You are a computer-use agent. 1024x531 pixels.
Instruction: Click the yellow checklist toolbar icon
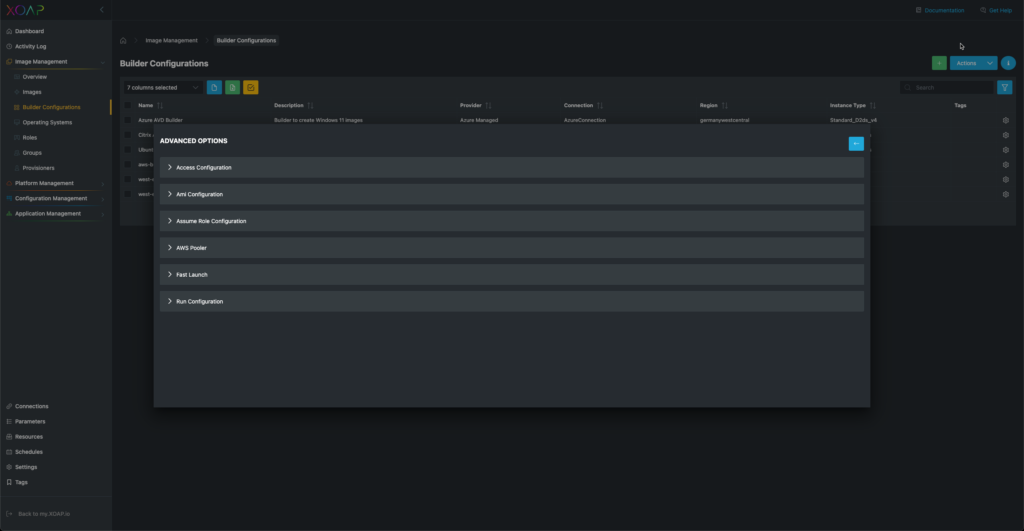[251, 88]
